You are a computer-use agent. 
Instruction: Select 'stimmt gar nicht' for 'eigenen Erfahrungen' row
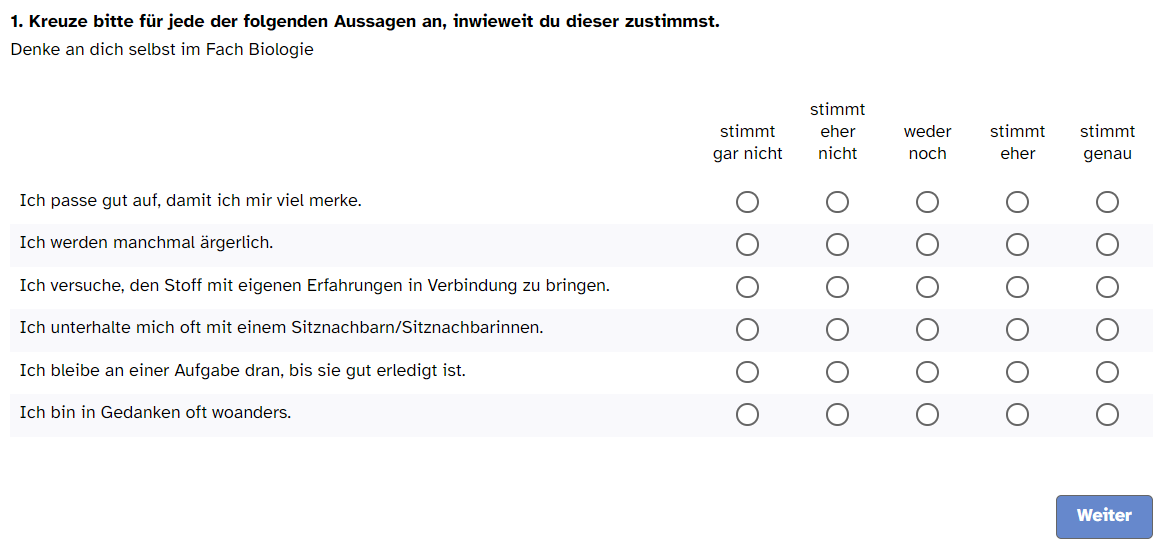pos(747,287)
